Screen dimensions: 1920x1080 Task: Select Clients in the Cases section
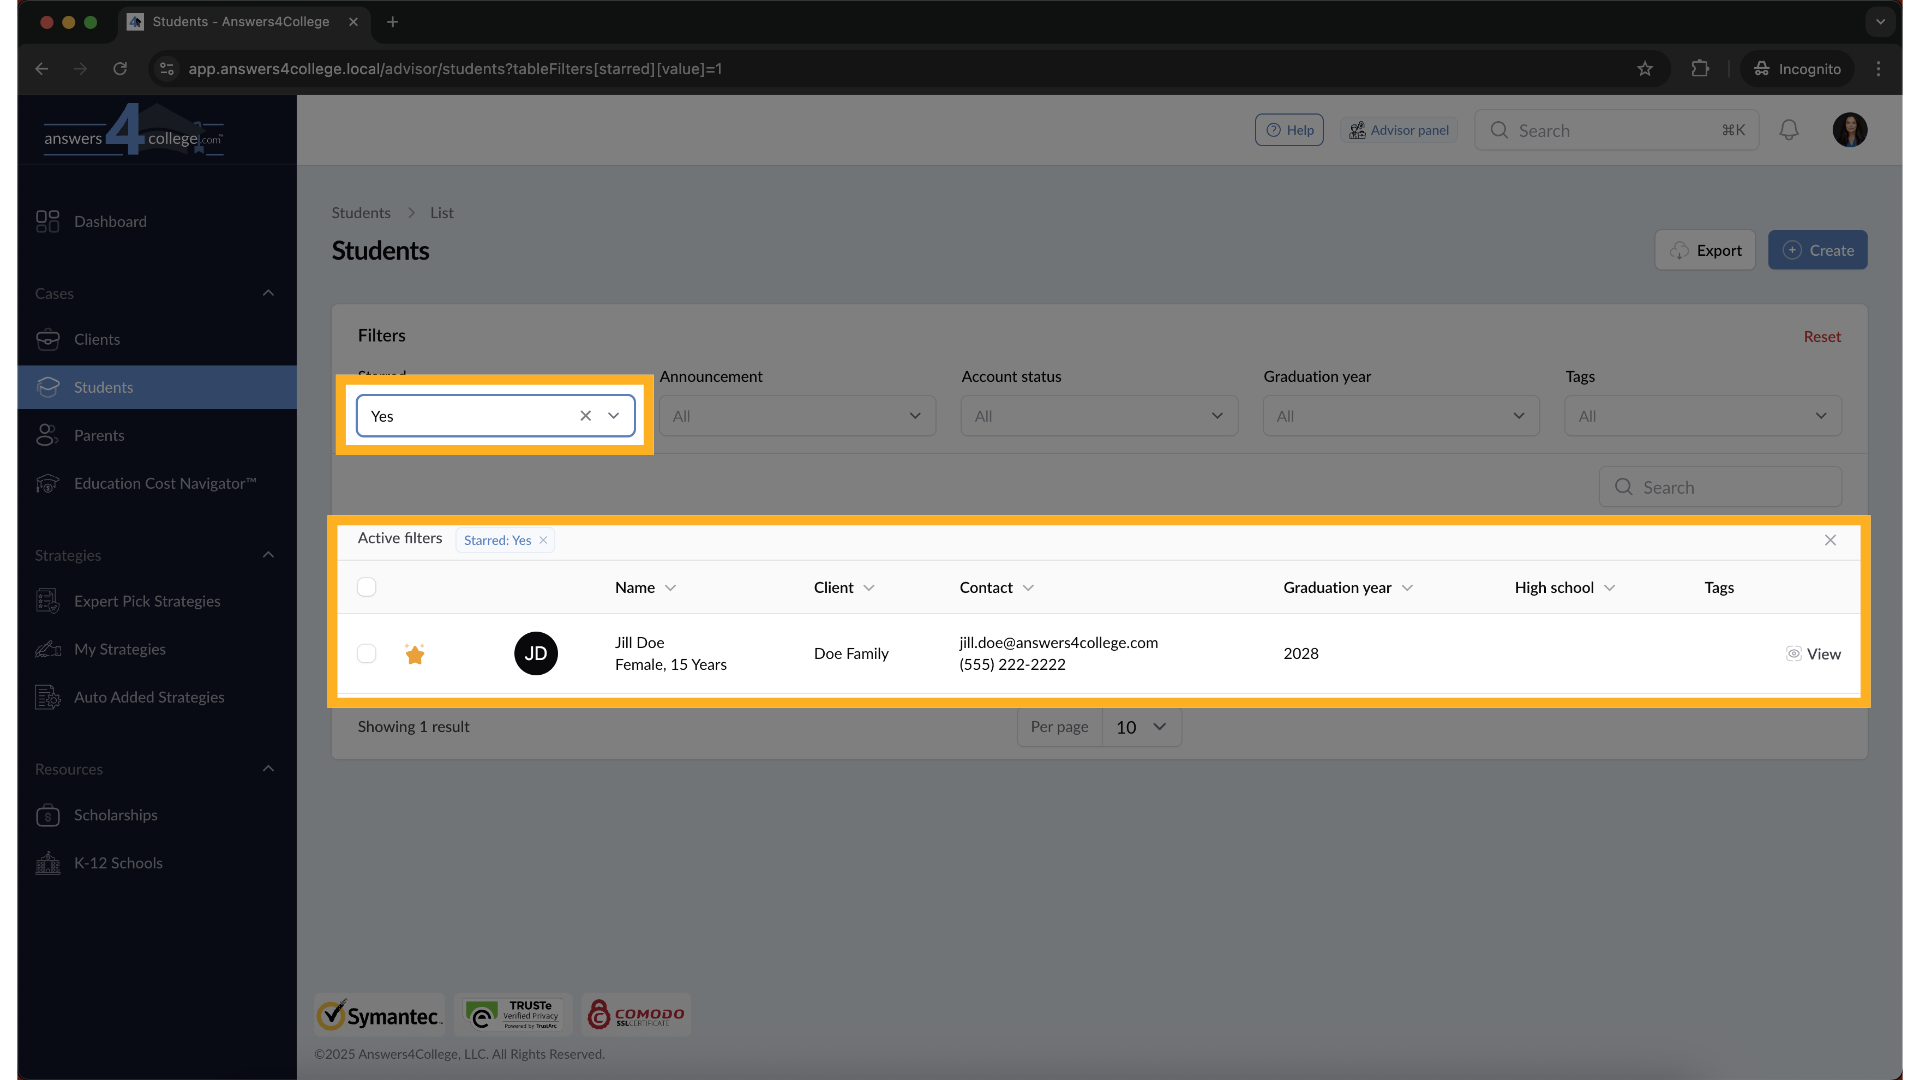97,339
